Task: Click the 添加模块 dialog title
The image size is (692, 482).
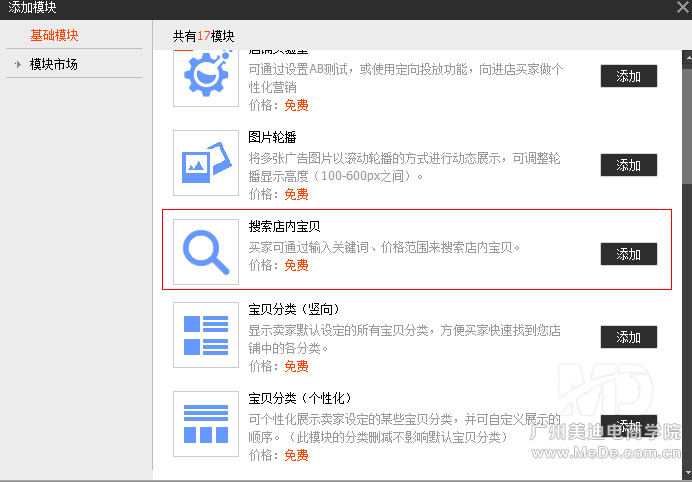Action: 32,7
